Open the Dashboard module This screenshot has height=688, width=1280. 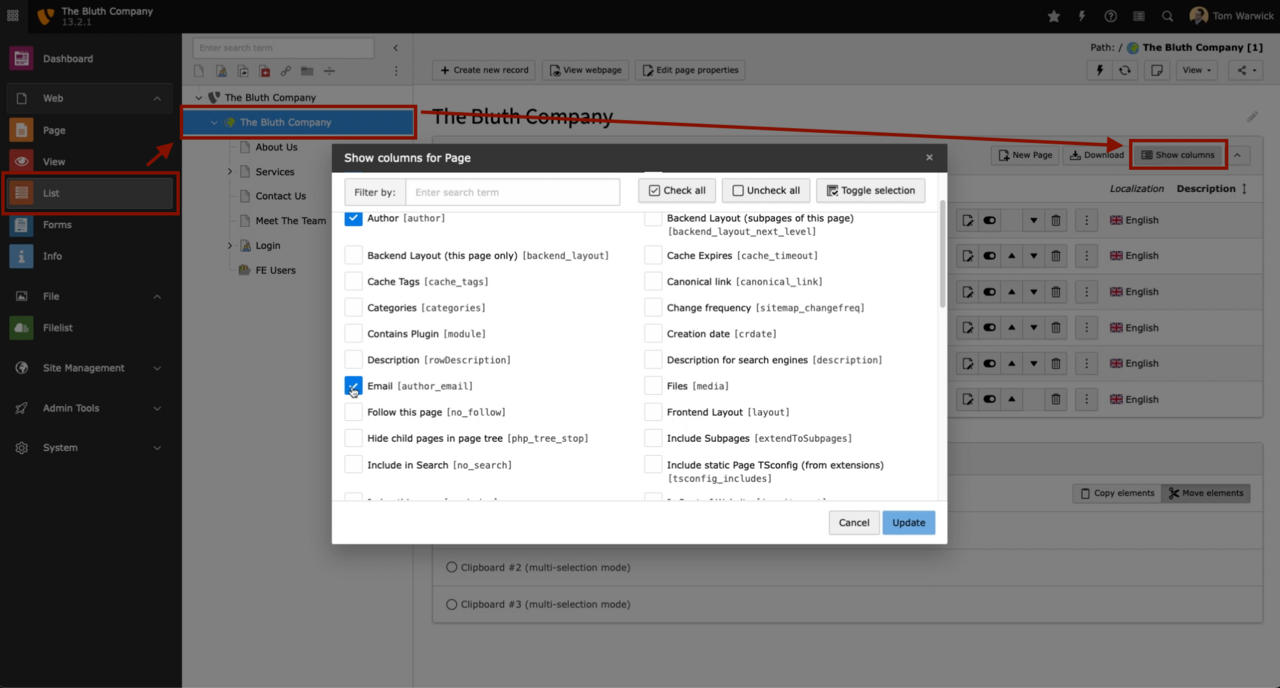click(x=67, y=59)
